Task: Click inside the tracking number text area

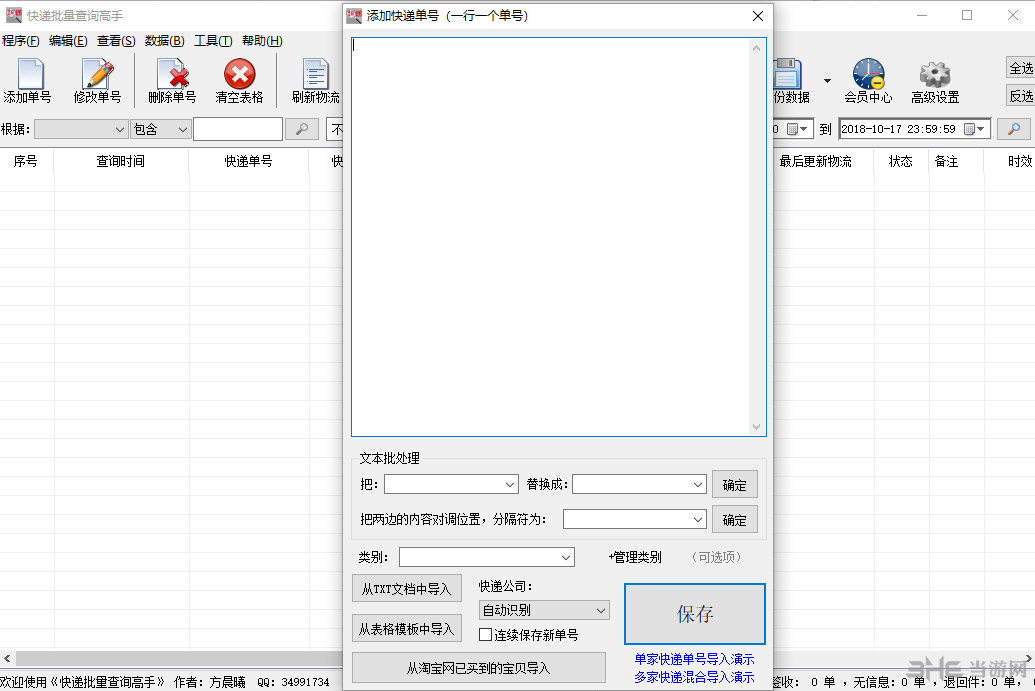Action: point(551,237)
